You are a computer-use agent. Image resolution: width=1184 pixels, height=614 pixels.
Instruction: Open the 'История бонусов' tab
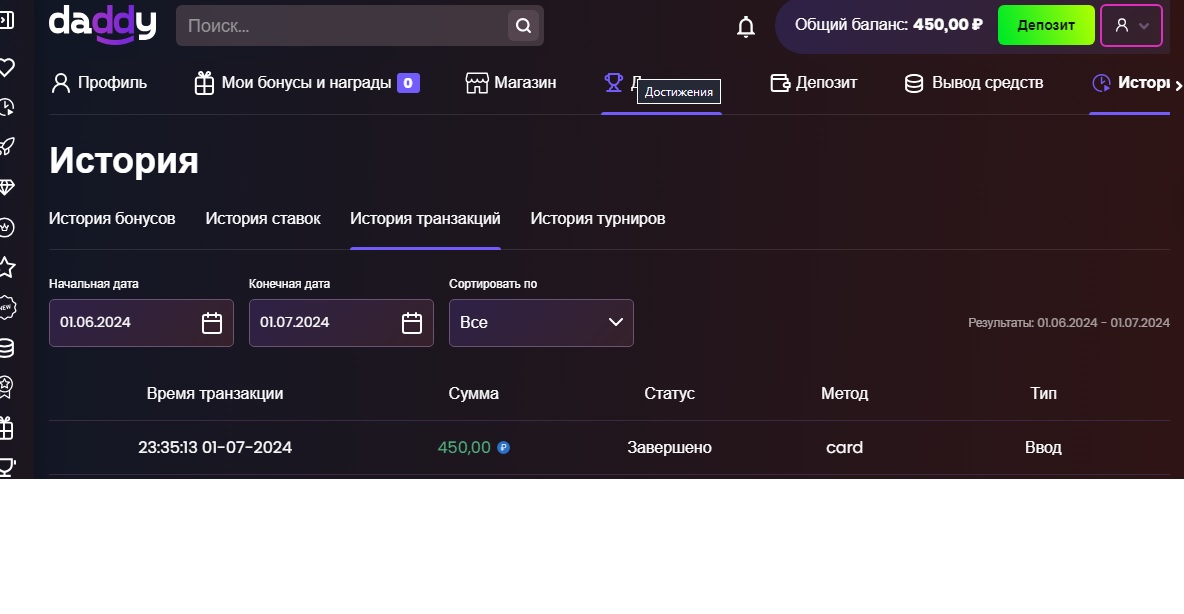(x=112, y=219)
